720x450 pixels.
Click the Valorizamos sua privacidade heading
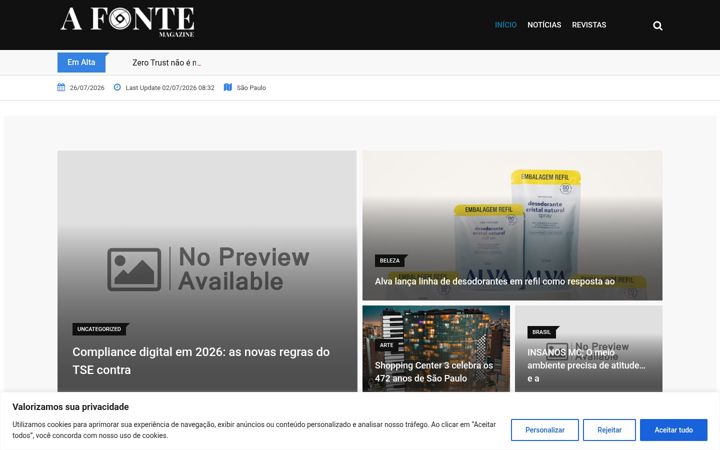coord(71,407)
